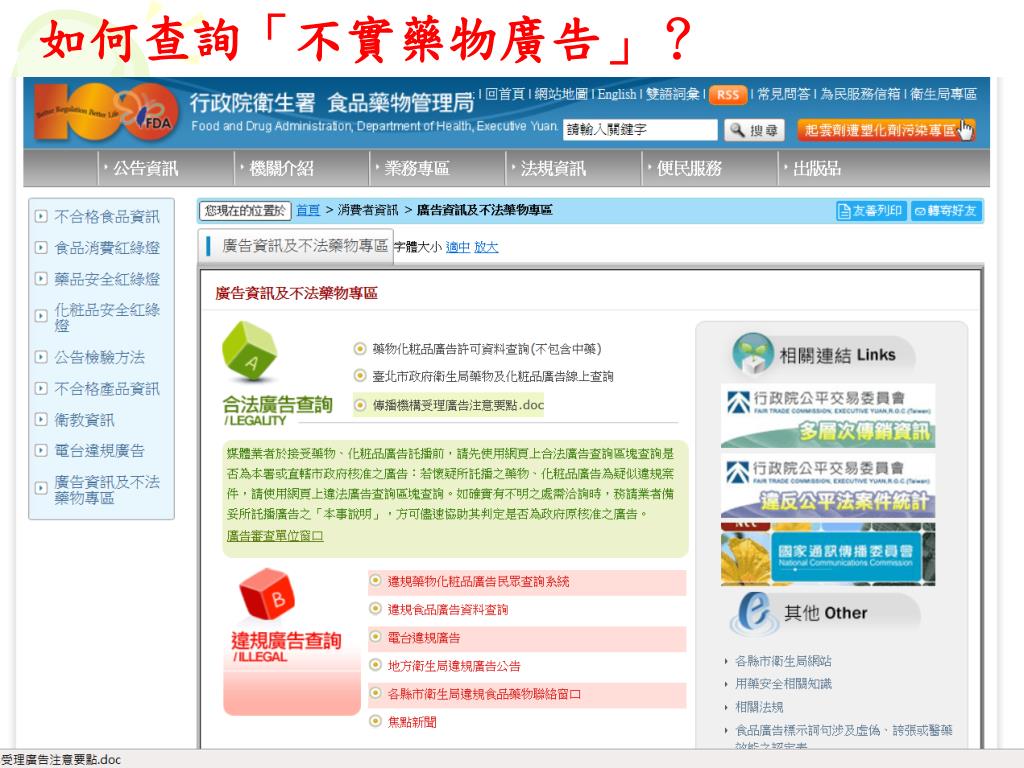Click the 搜尋 magnifier search button
Screen dimensions: 1024x768
point(754,130)
